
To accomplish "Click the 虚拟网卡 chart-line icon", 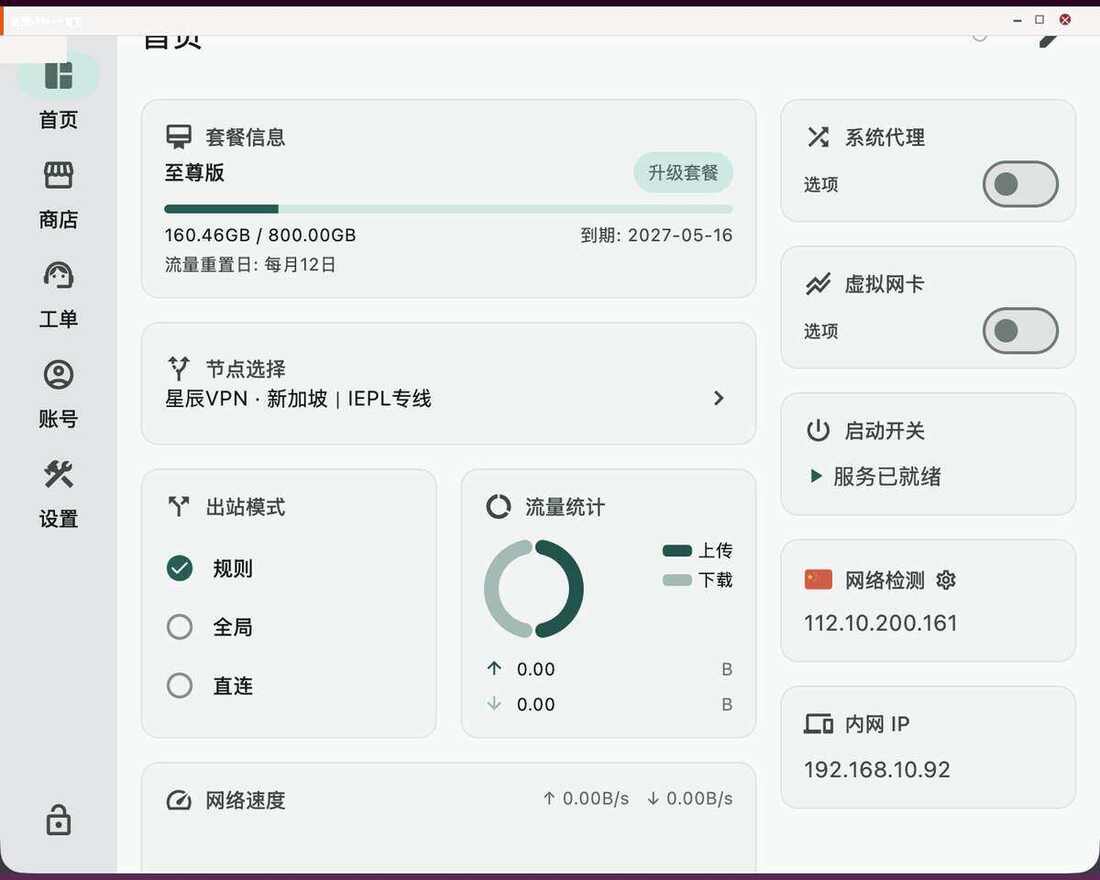I will 818,284.
